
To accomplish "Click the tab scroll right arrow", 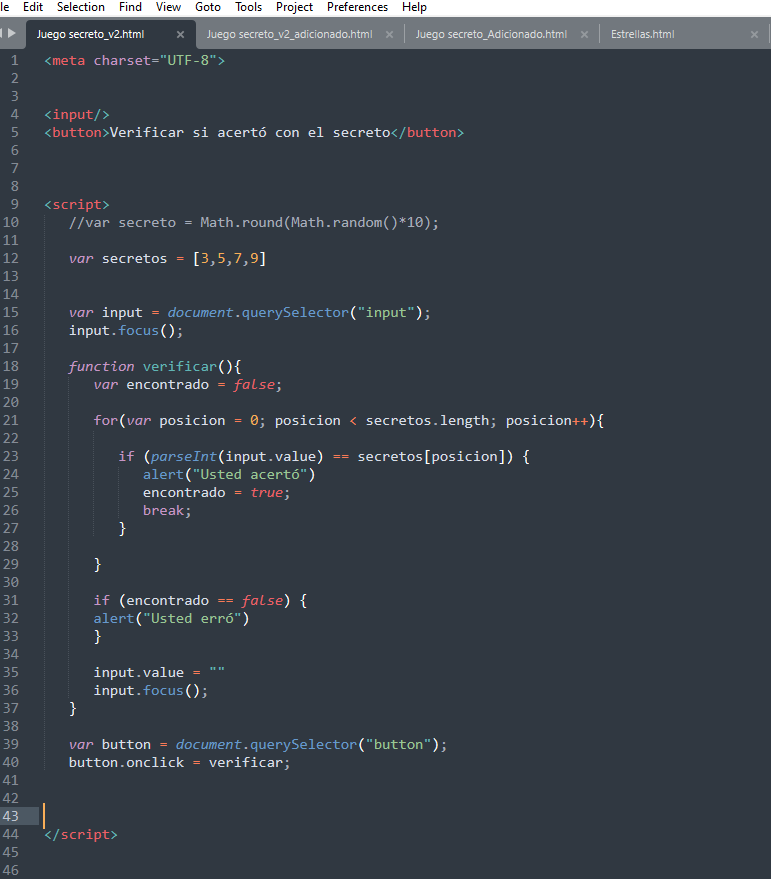I will (12, 33).
